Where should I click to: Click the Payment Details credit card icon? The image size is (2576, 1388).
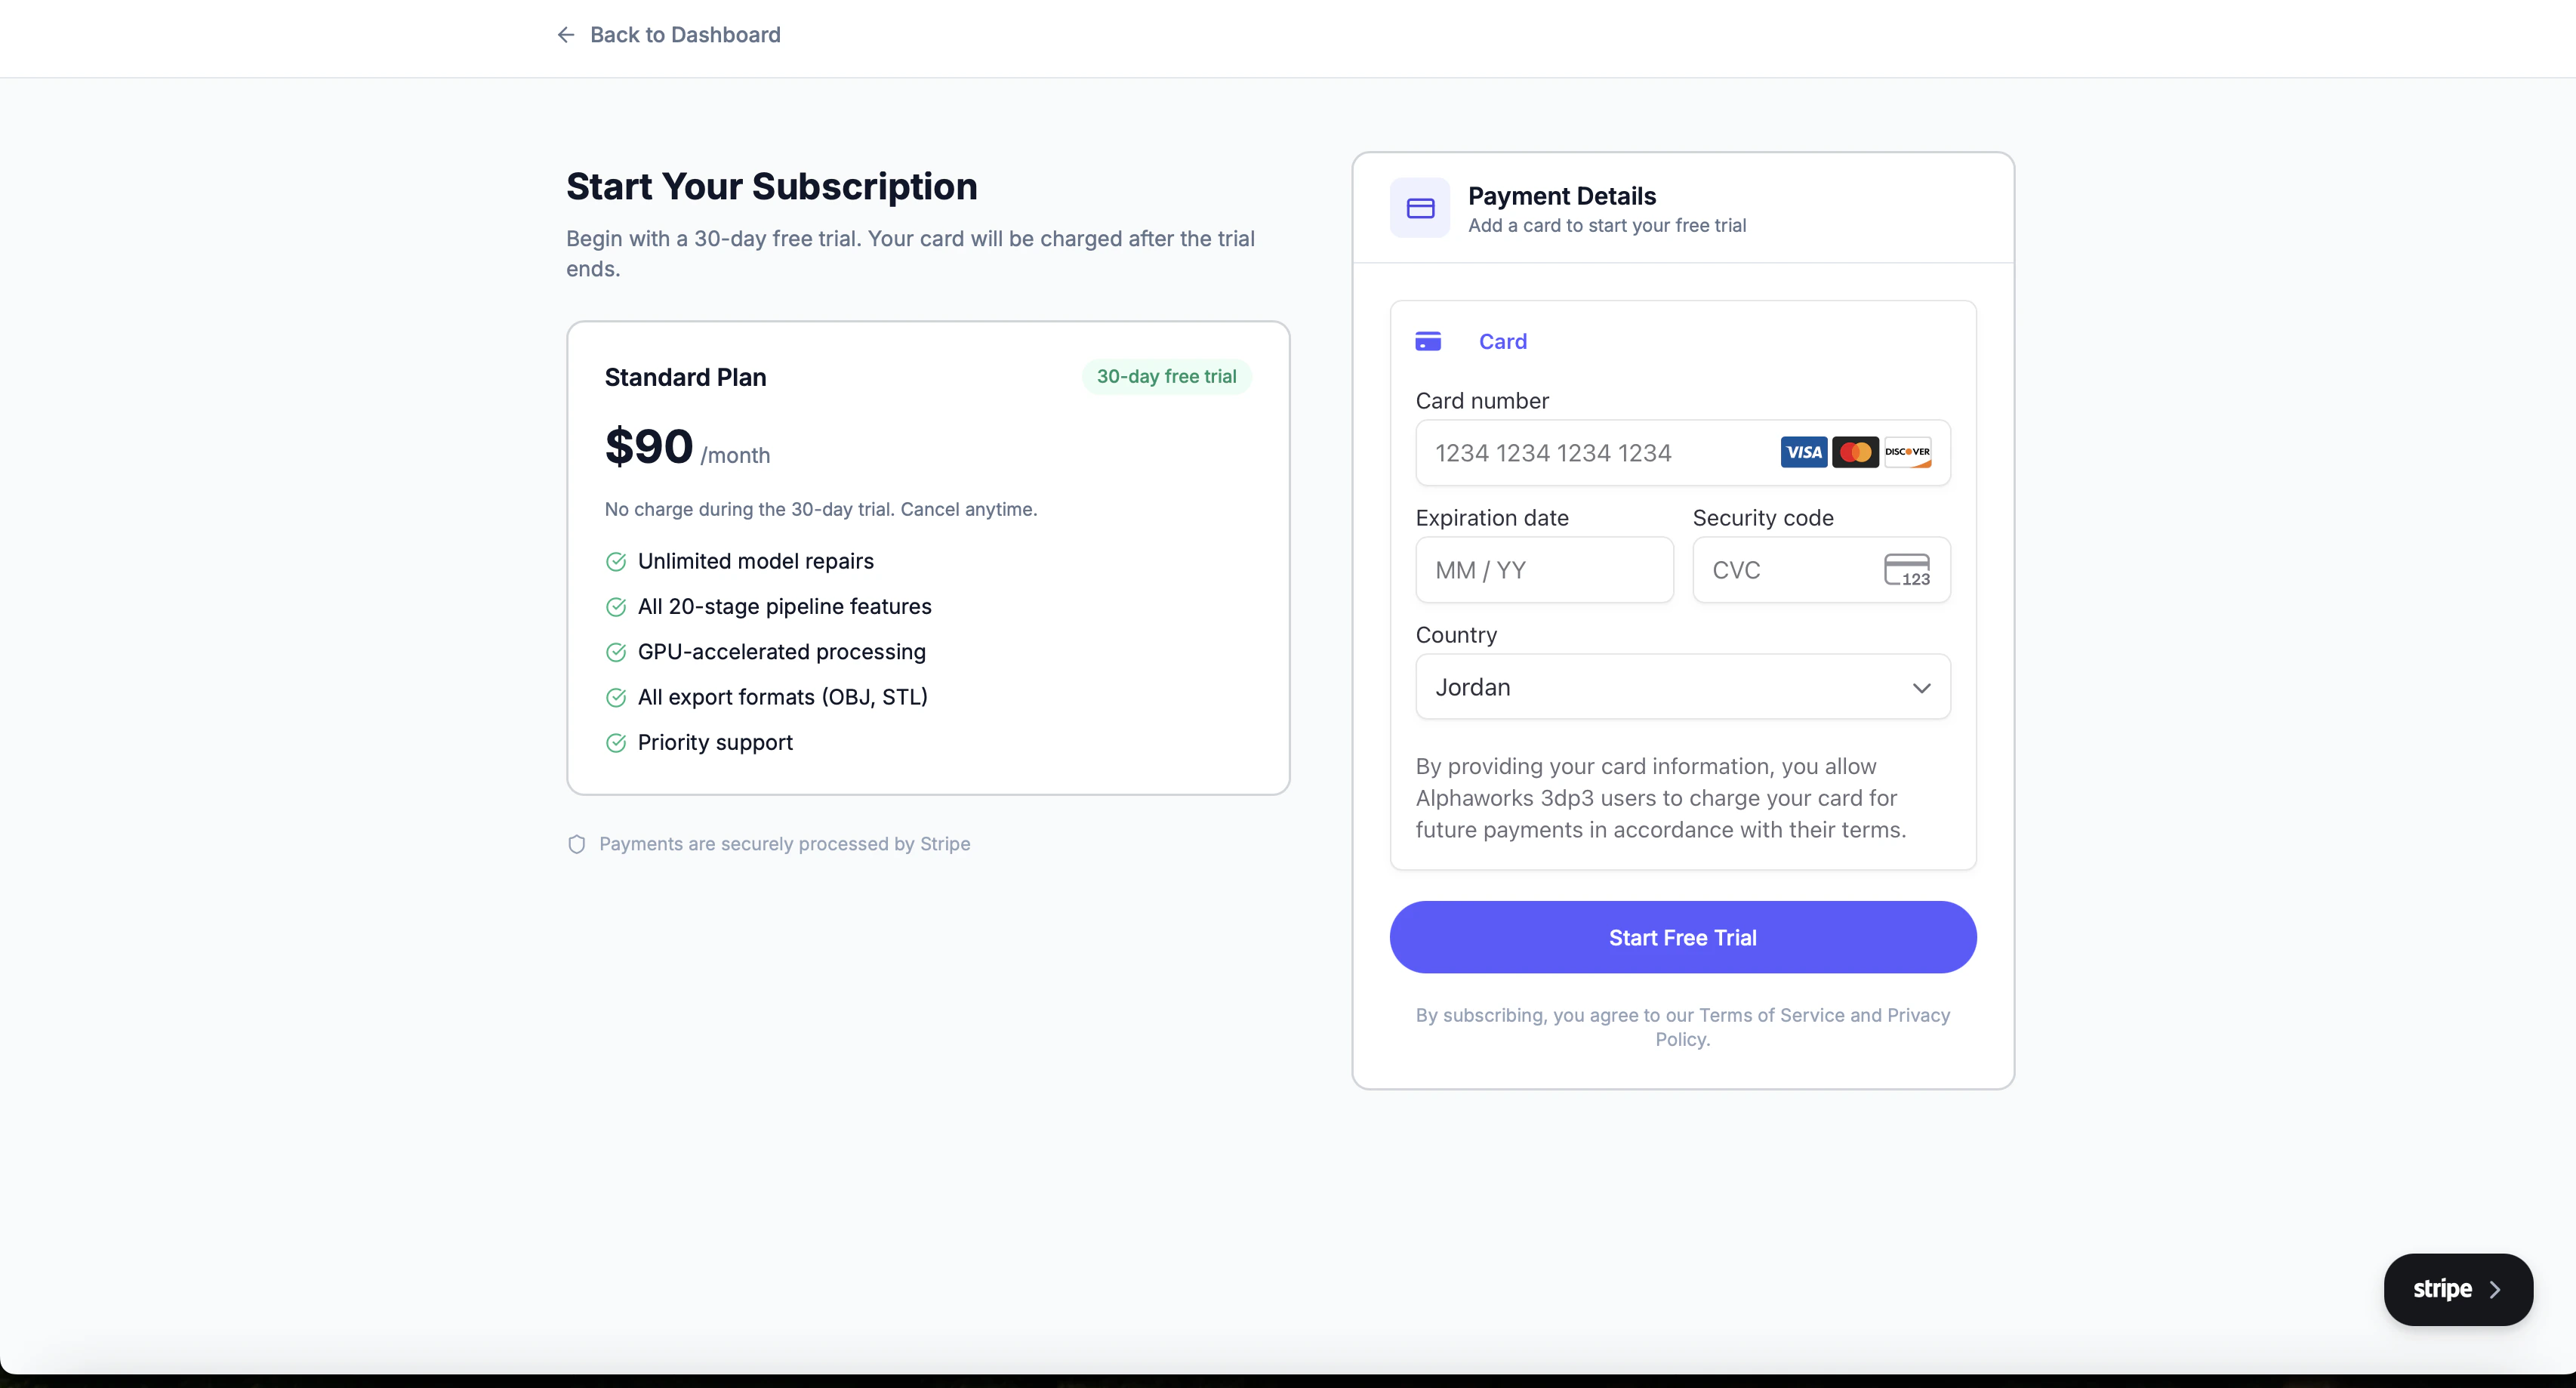[1420, 208]
